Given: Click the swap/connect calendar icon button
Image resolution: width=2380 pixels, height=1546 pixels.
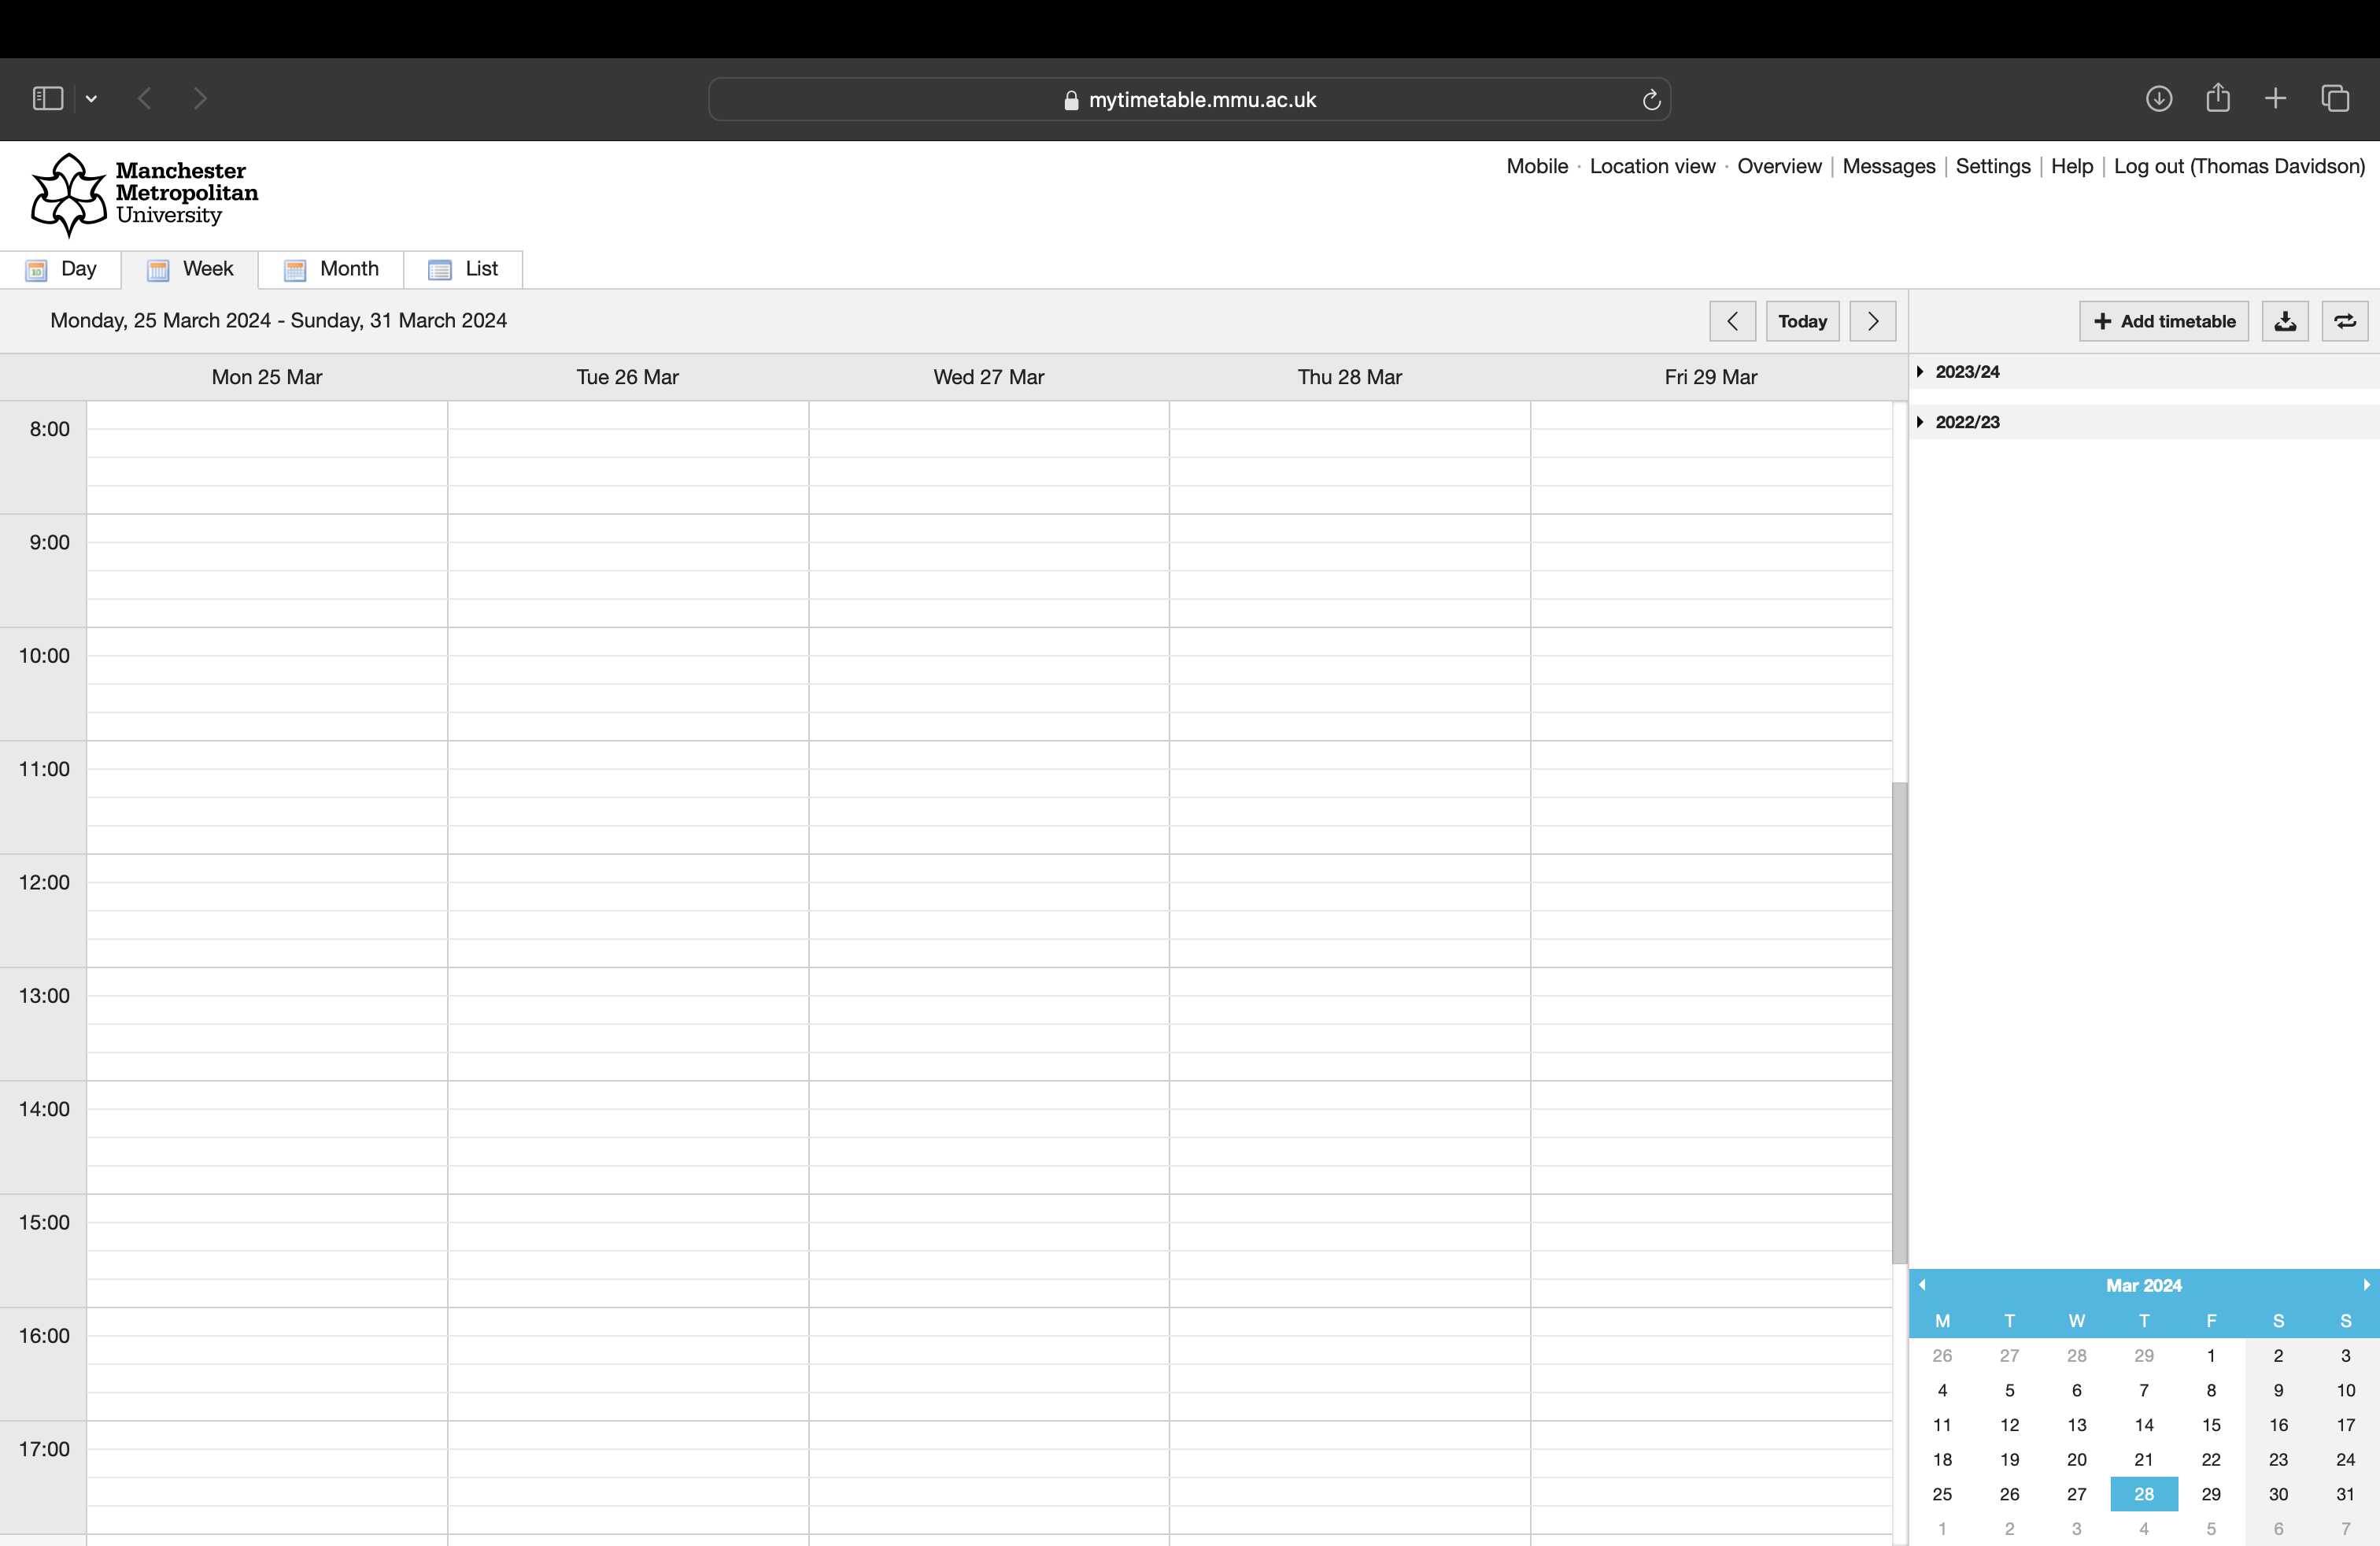Looking at the screenshot, I should pos(2344,321).
